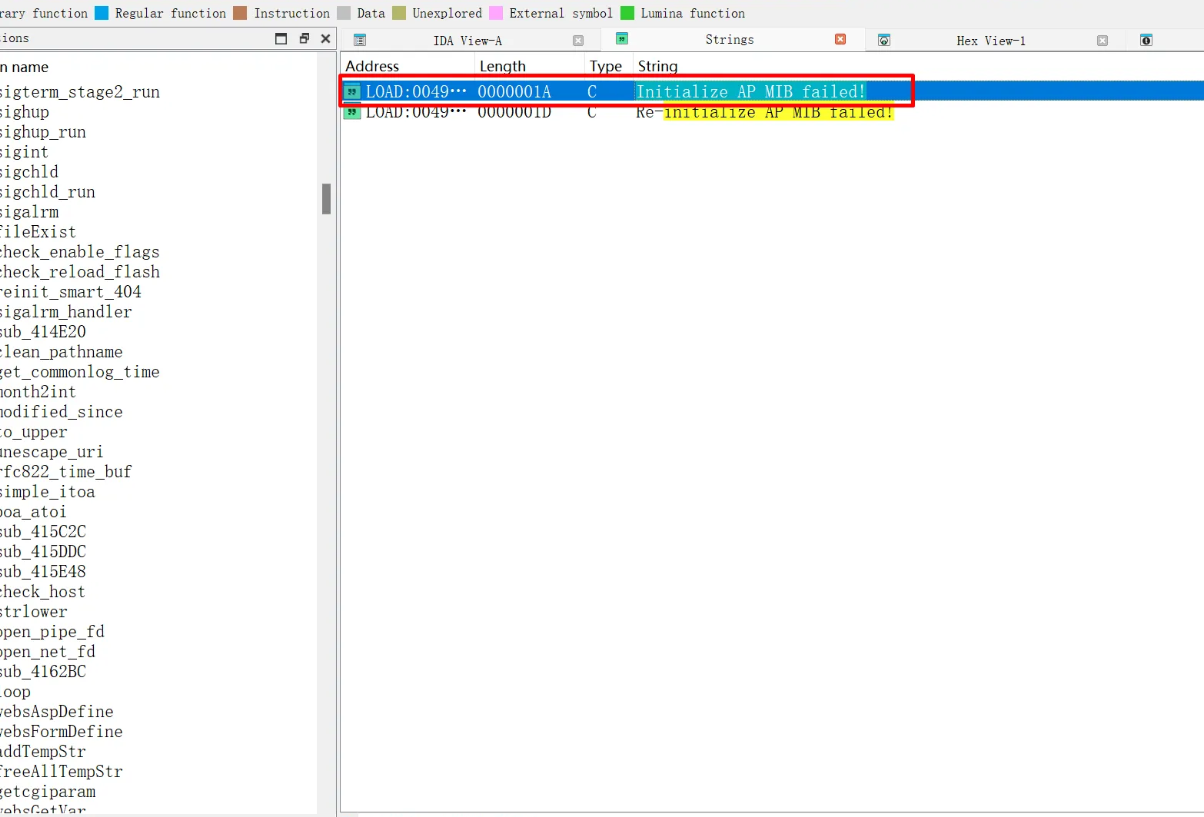
Task: Click the address cell of the 0000001A row
Action: [416, 92]
